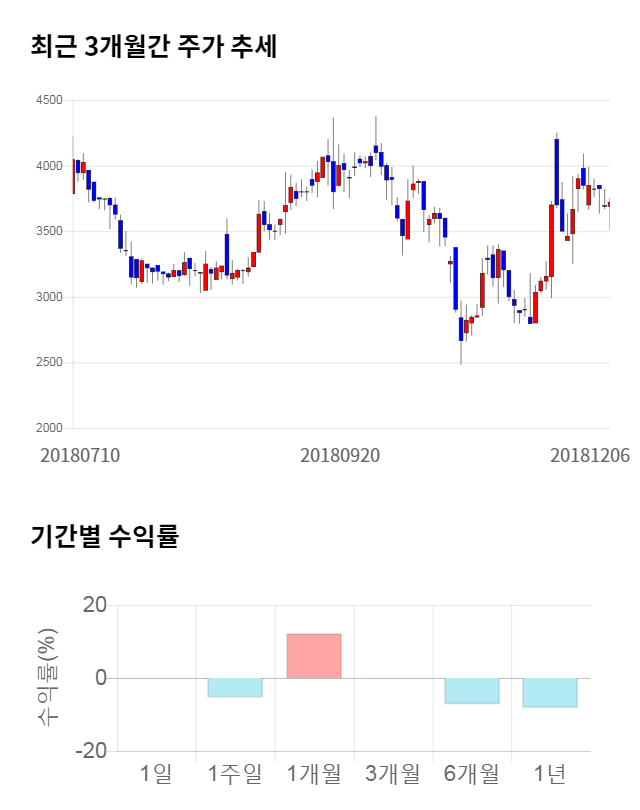Click the 3000 price axis label
Screen dimensions: 640x810
tap(48, 297)
